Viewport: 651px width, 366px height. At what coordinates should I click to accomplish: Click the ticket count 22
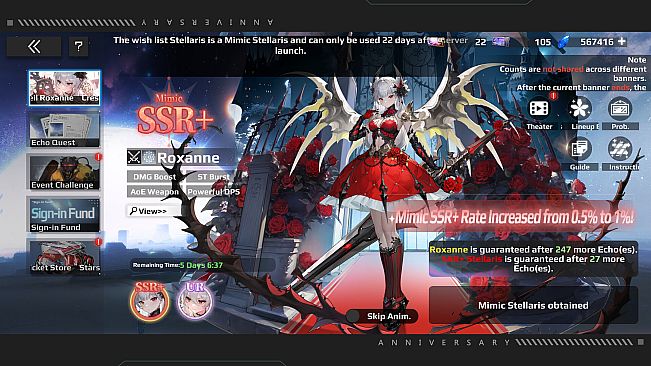(480, 42)
